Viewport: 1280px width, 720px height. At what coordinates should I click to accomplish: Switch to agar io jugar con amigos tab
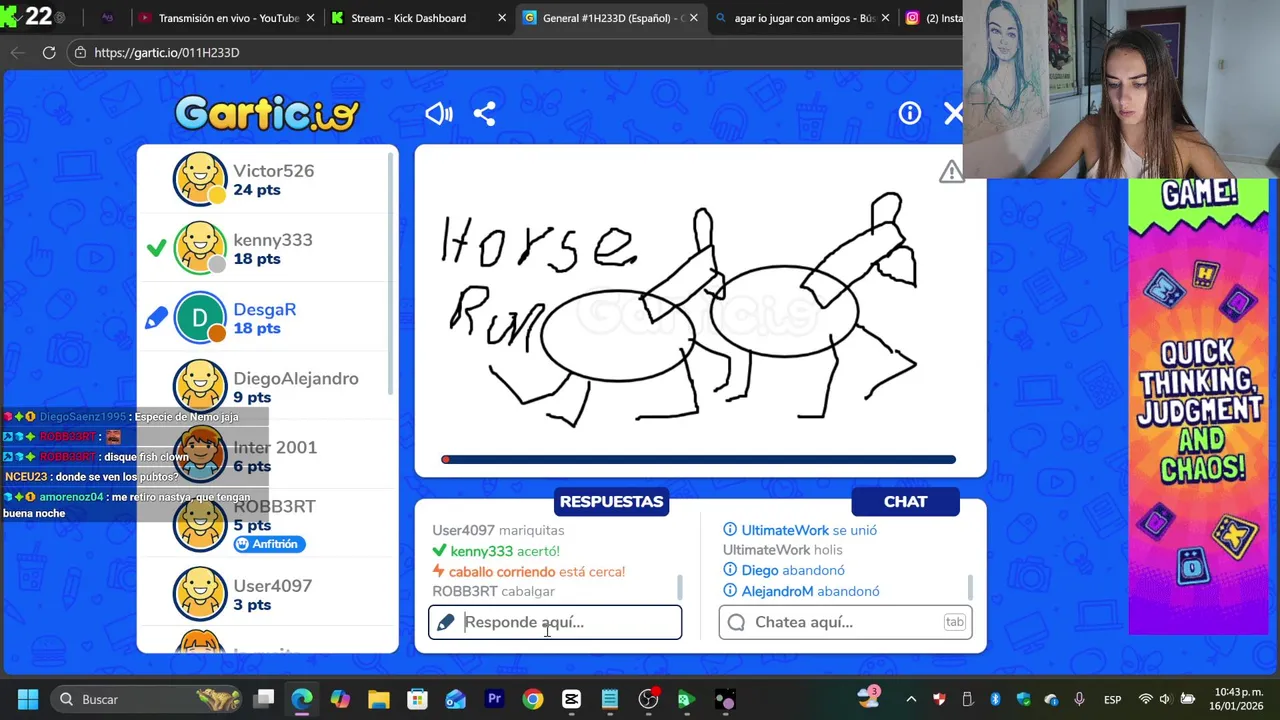click(x=804, y=18)
